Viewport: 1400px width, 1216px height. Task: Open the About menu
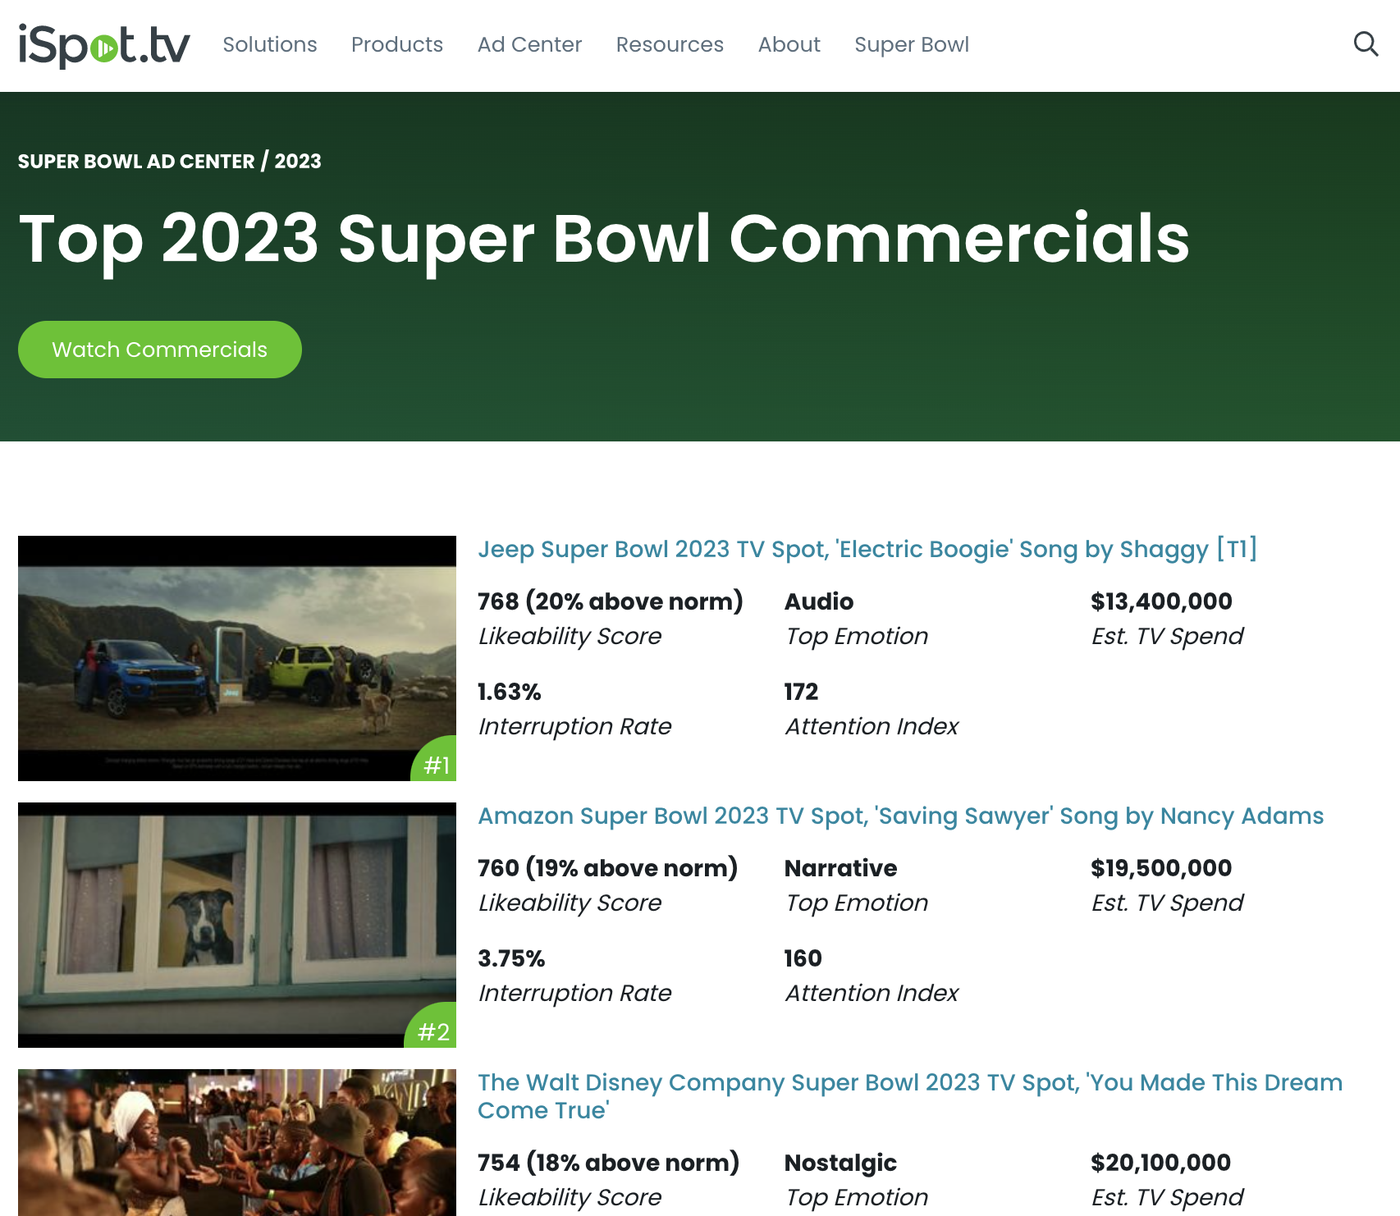(789, 45)
